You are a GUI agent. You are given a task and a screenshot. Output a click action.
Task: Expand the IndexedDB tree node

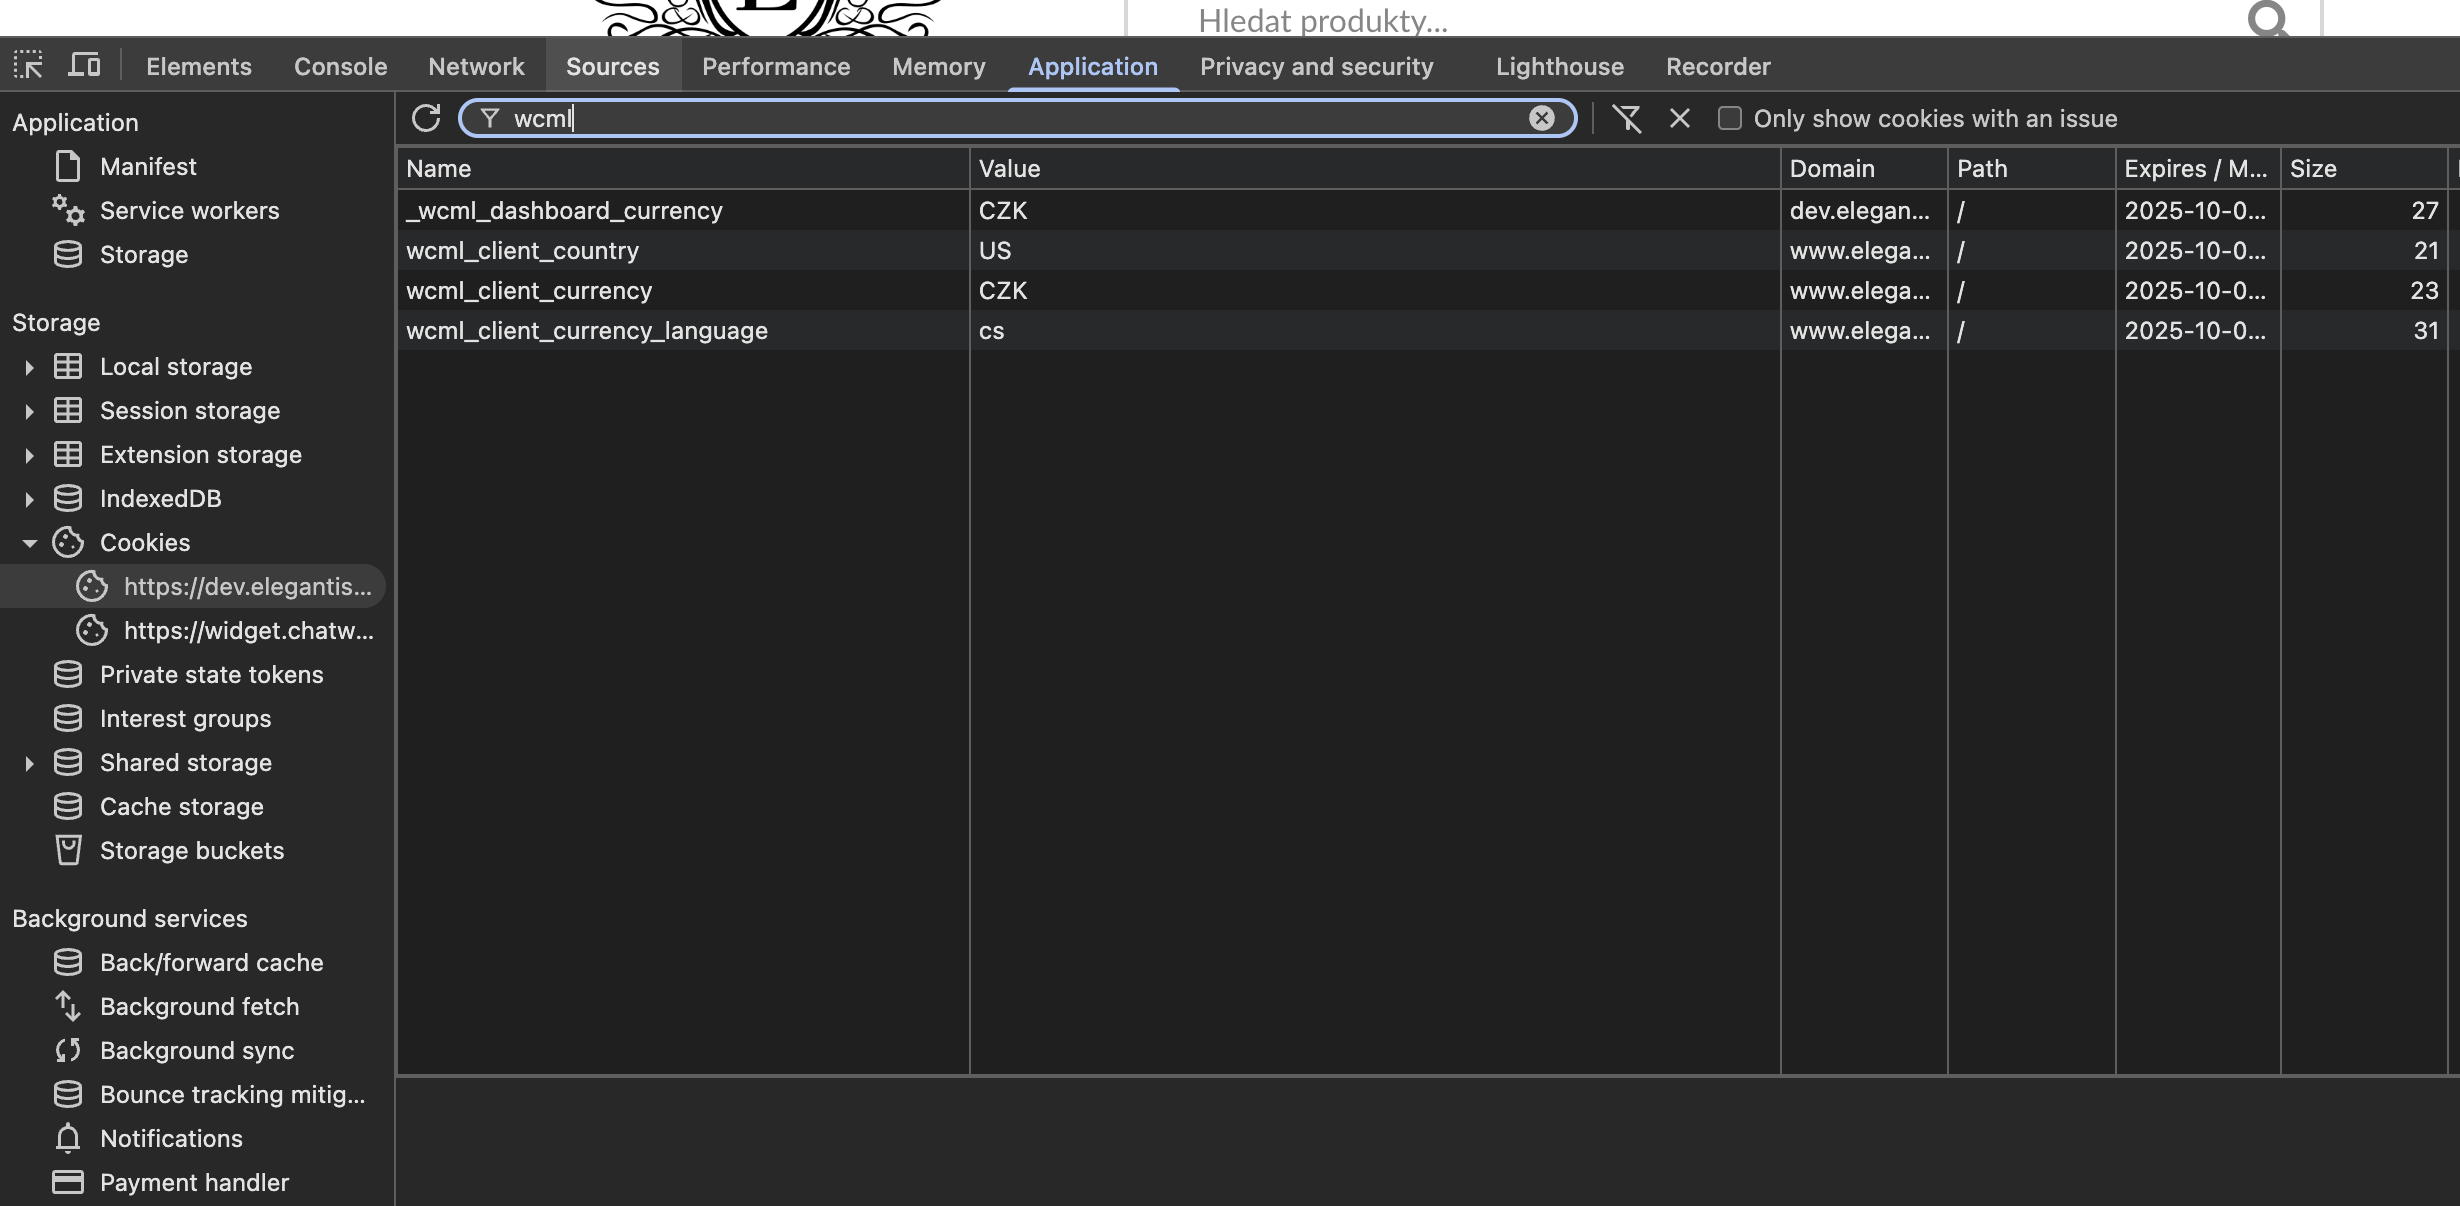29,499
